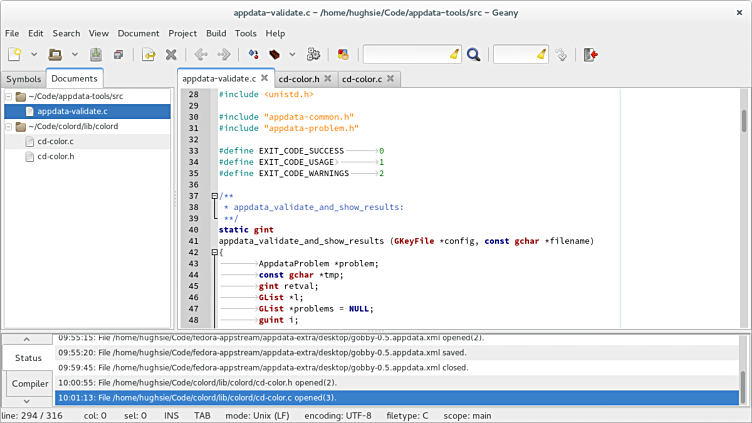
Task: Collapse the comment fold at line 37
Action: [x=215, y=196]
